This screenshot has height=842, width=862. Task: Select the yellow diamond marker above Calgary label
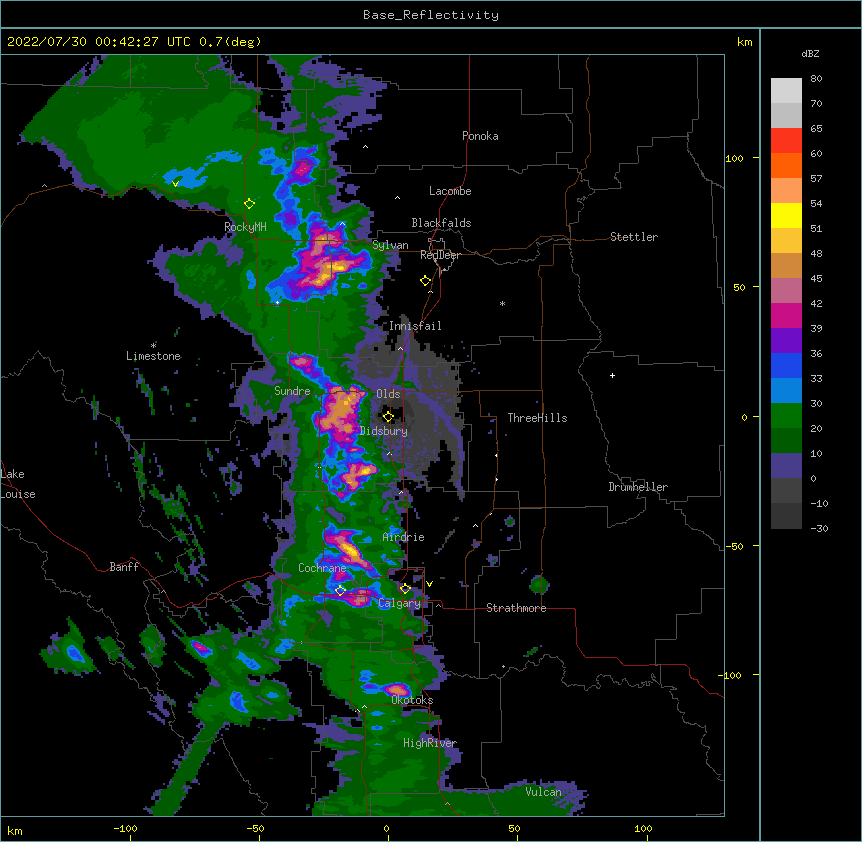405,589
